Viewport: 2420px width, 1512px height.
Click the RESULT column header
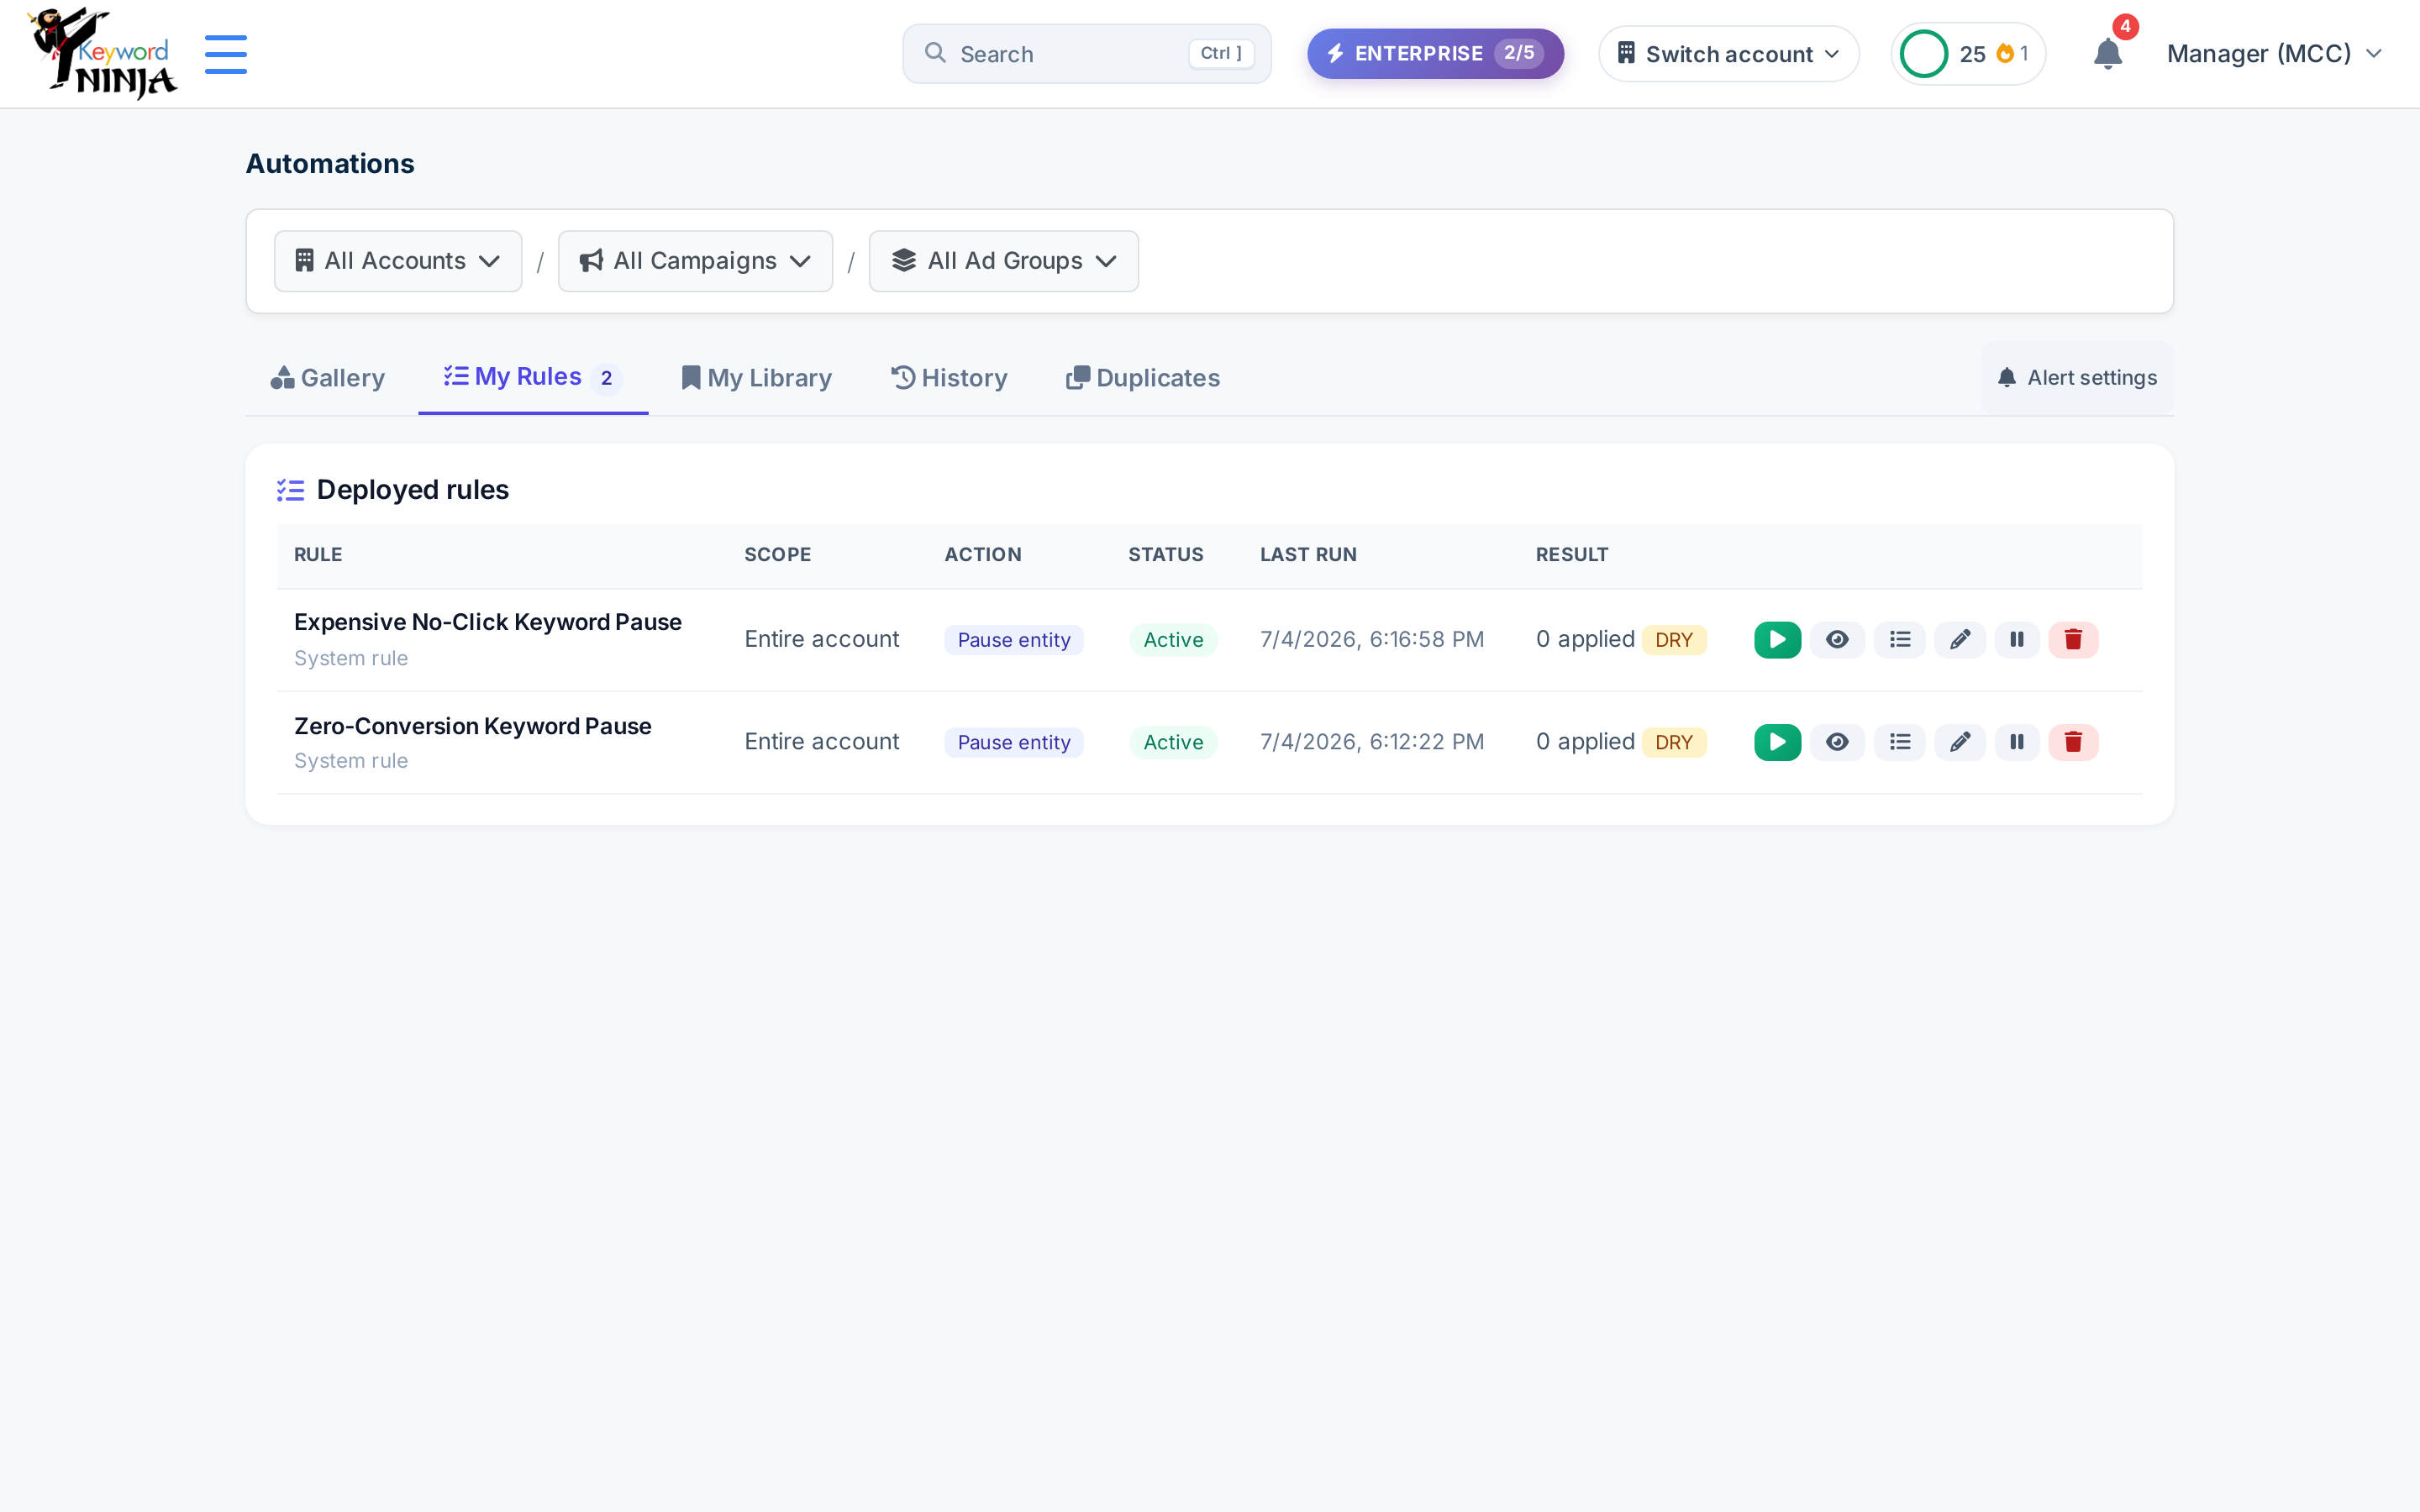tap(1571, 555)
